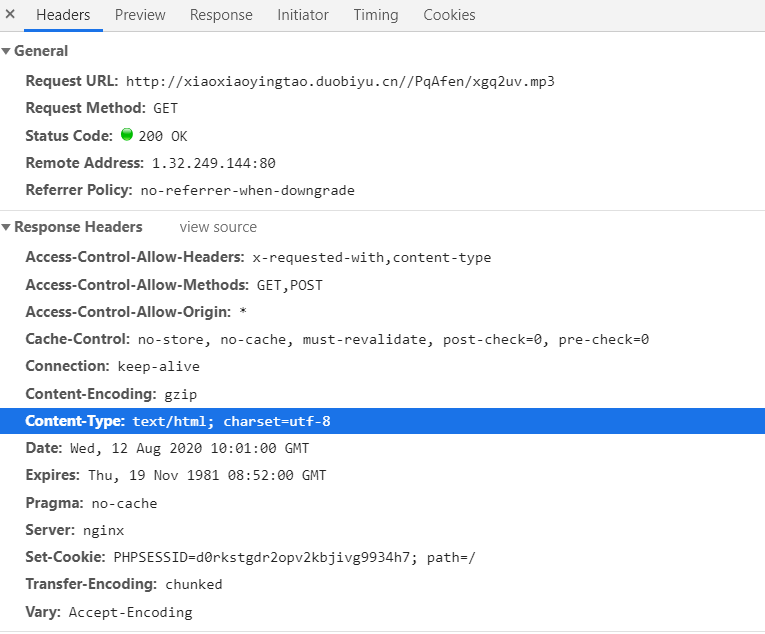This screenshot has height=634, width=765.
Task: Click the view source link
Action: (218, 227)
